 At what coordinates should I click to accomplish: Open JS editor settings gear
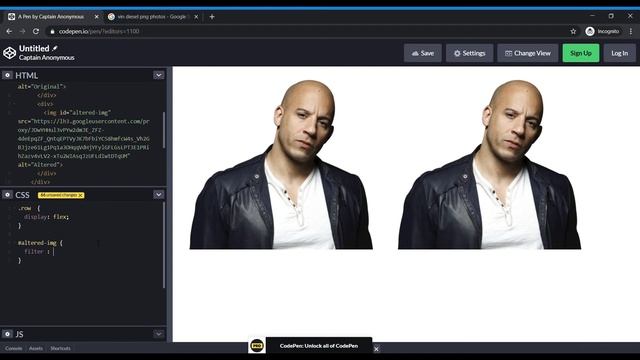(7, 334)
